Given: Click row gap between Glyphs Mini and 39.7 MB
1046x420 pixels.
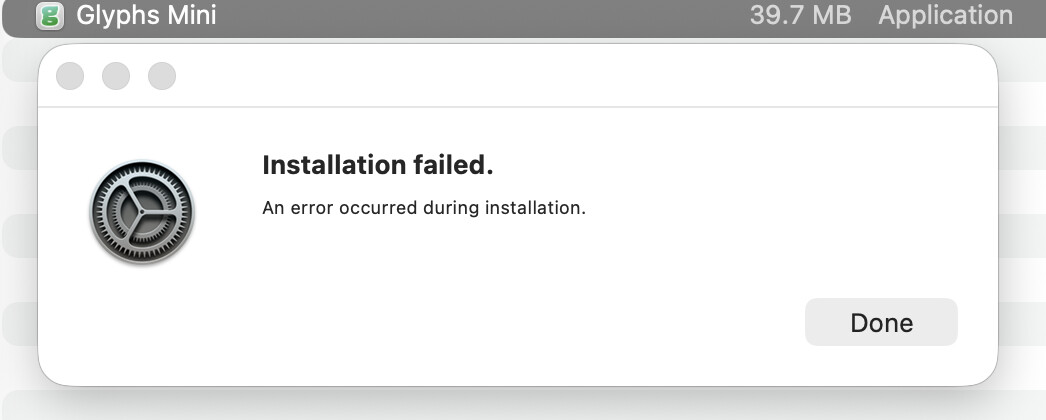Looking at the screenshot, I should (x=480, y=16).
